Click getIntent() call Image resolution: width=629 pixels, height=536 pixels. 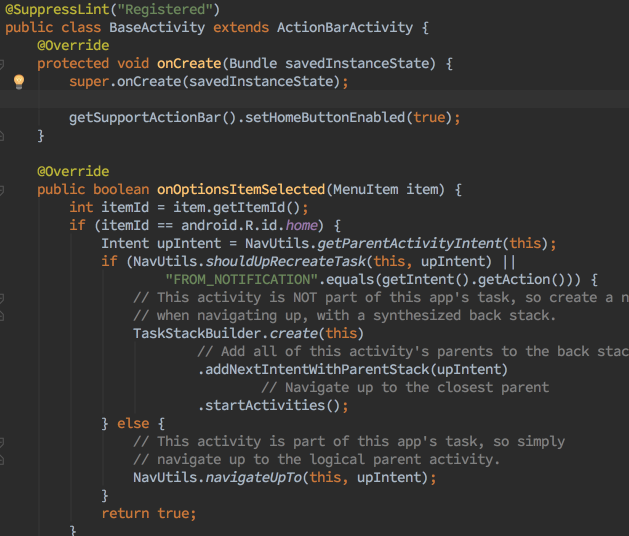(x=425, y=280)
